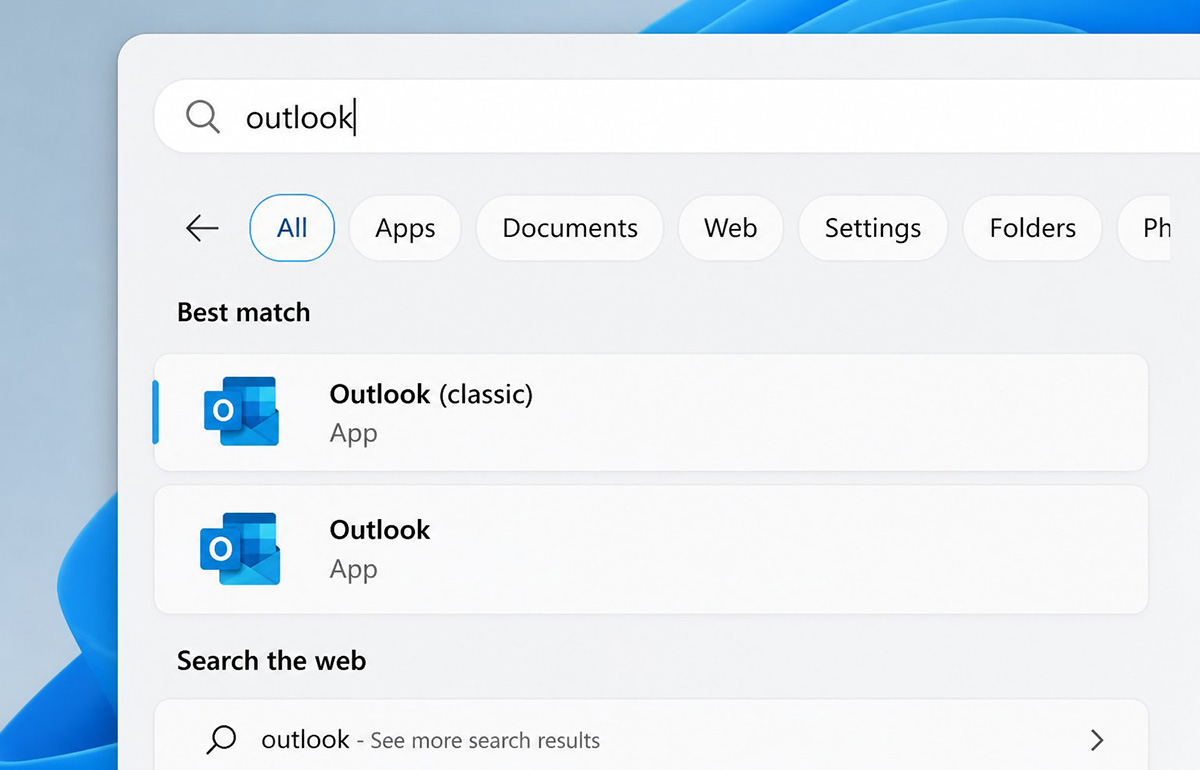Screen dimensions: 1200x770
Task: Click "App" label under Outlook (classic)
Action: [x=353, y=434]
